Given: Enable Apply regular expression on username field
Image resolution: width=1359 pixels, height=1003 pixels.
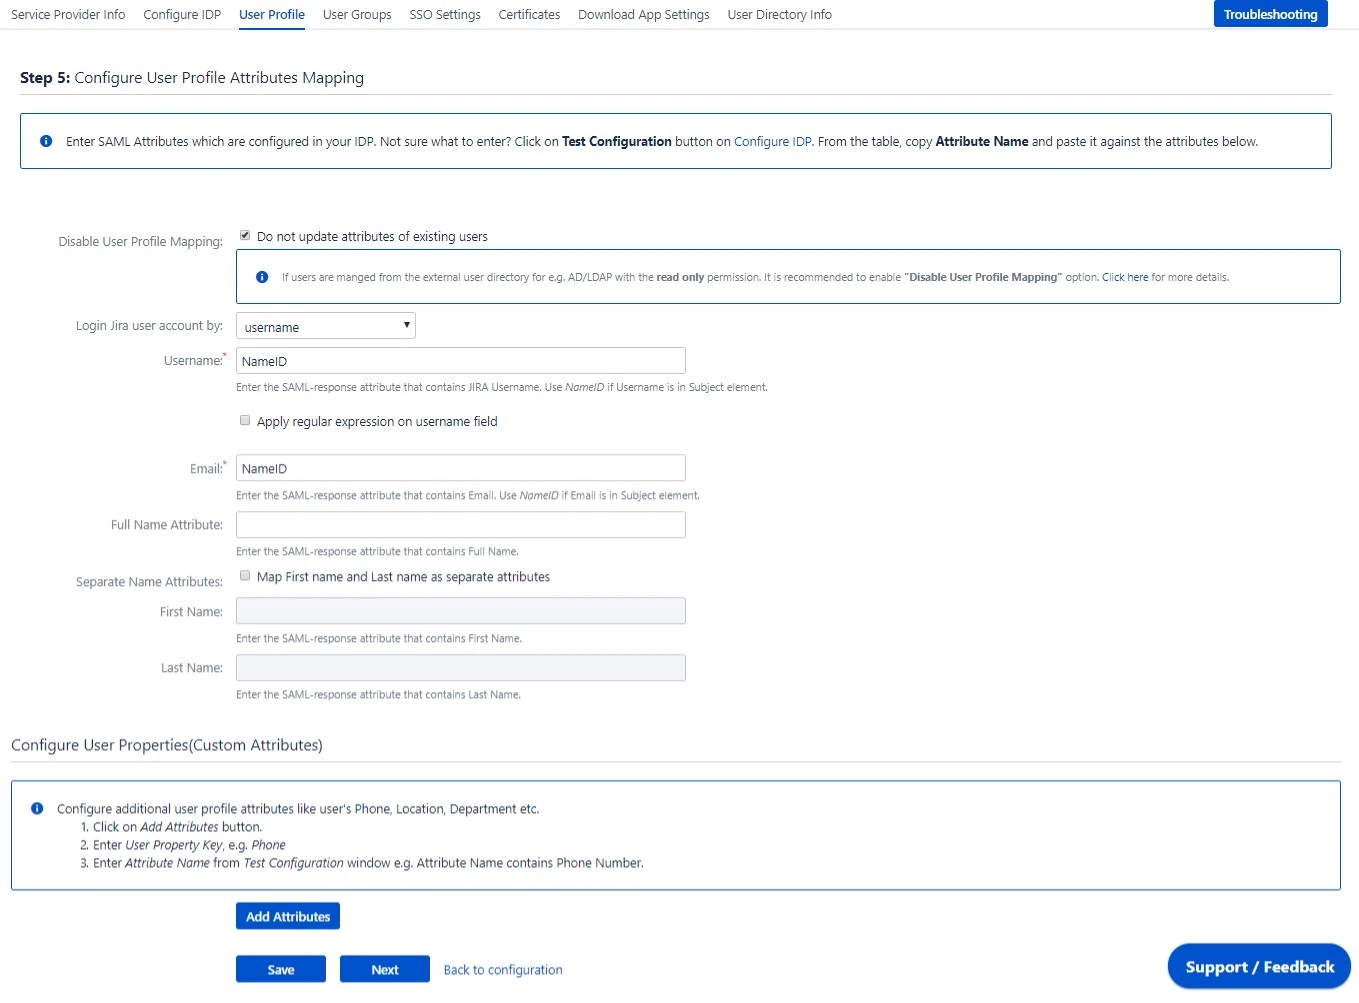Looking at the screenshot, I should [x=245, y=420].
